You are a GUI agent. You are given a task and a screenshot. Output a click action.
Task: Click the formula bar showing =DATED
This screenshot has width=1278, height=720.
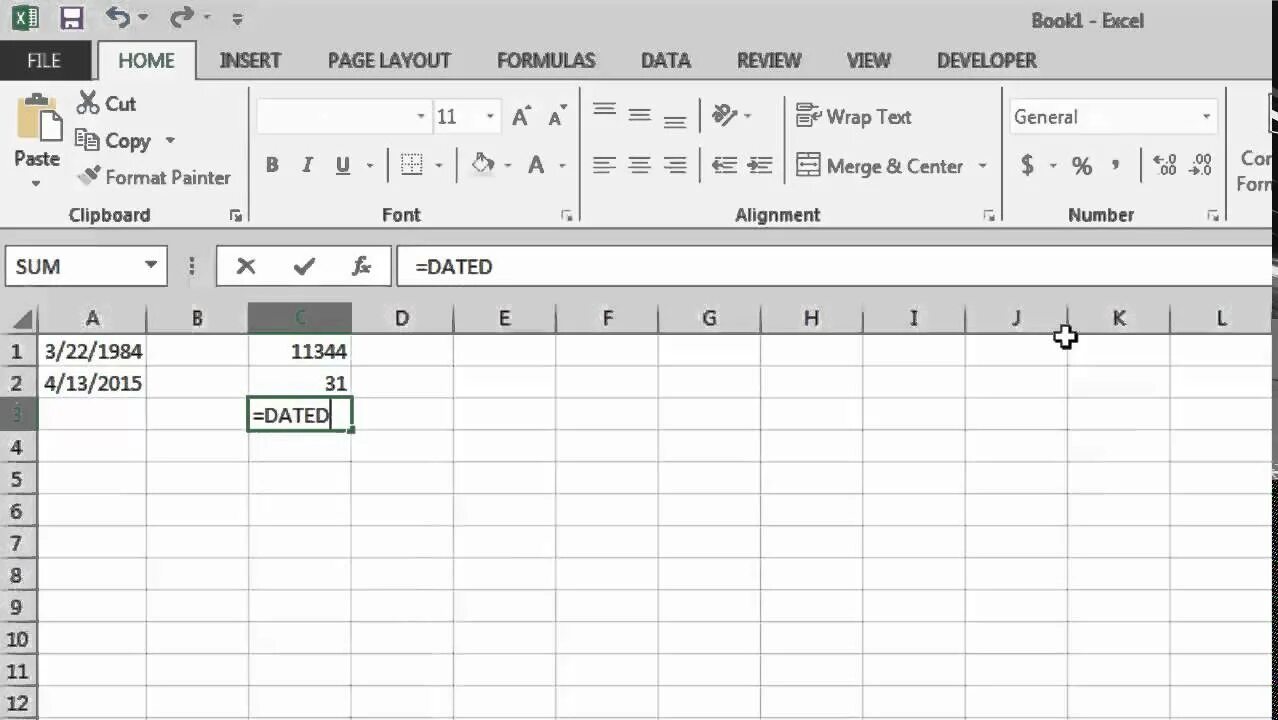(834, 267)
